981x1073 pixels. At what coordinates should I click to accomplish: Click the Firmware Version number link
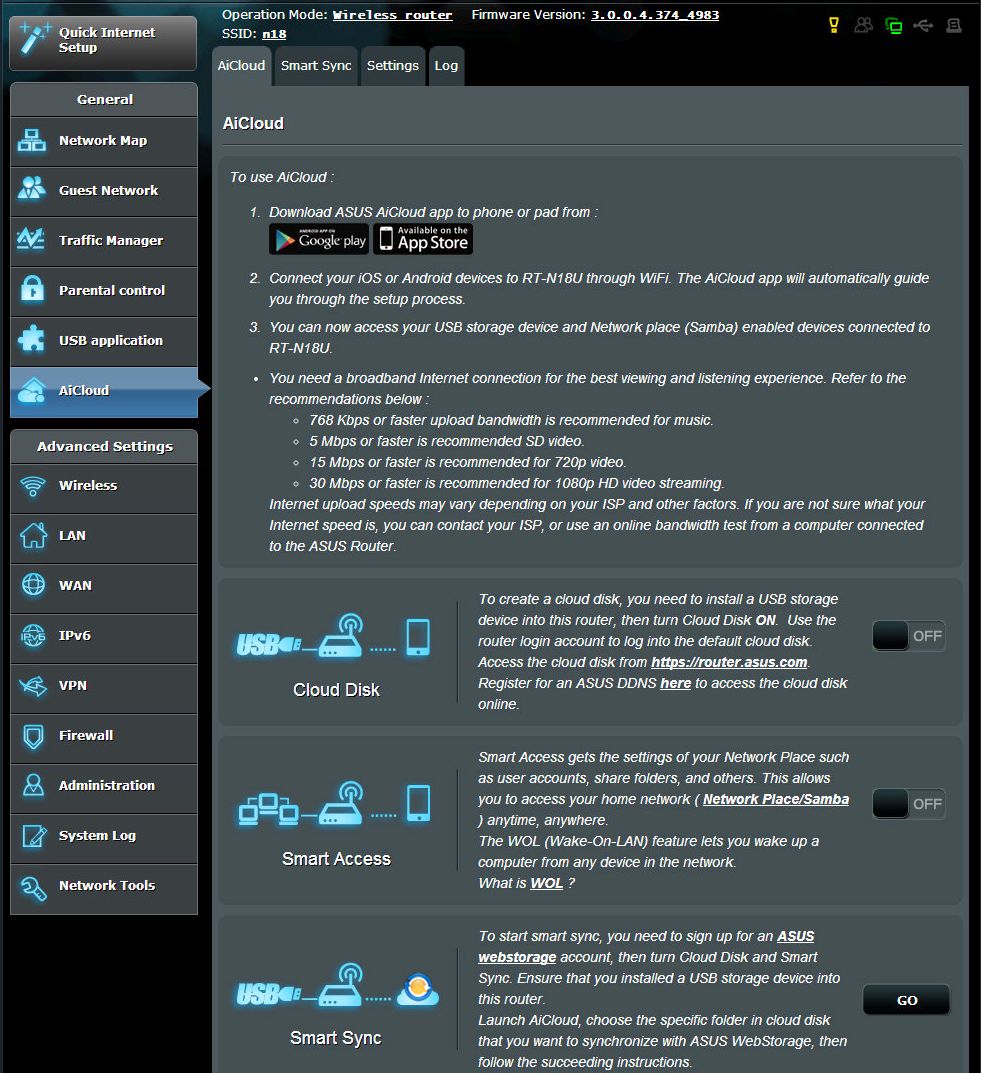pos(655,15)
